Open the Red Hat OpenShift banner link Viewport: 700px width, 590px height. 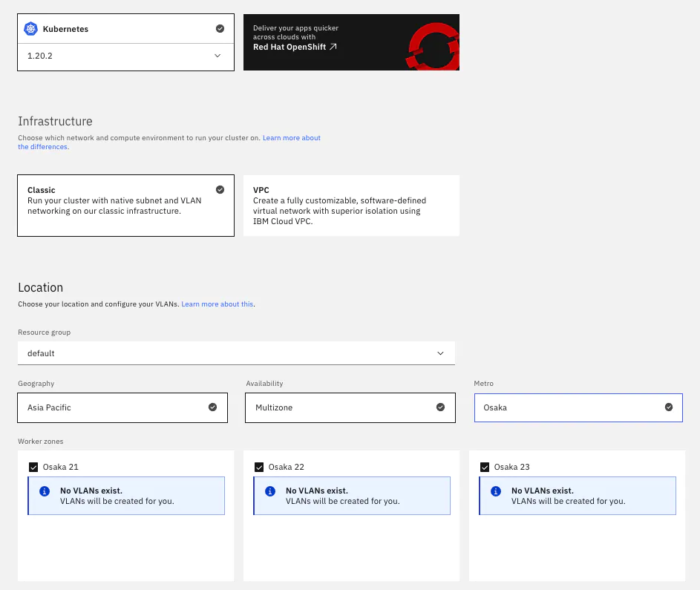click(351, 42)
